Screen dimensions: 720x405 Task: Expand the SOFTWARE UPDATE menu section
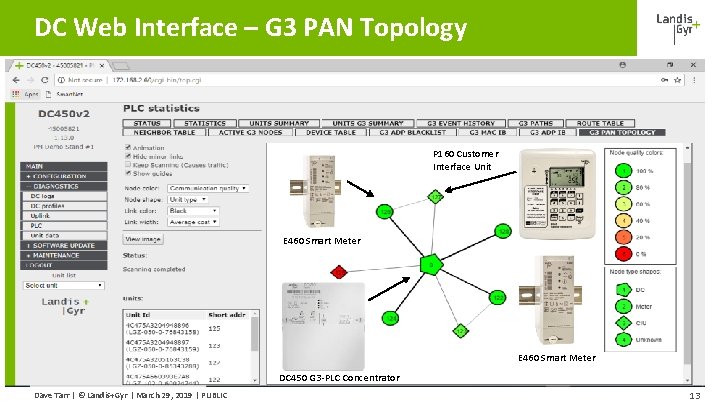(64, 246)
